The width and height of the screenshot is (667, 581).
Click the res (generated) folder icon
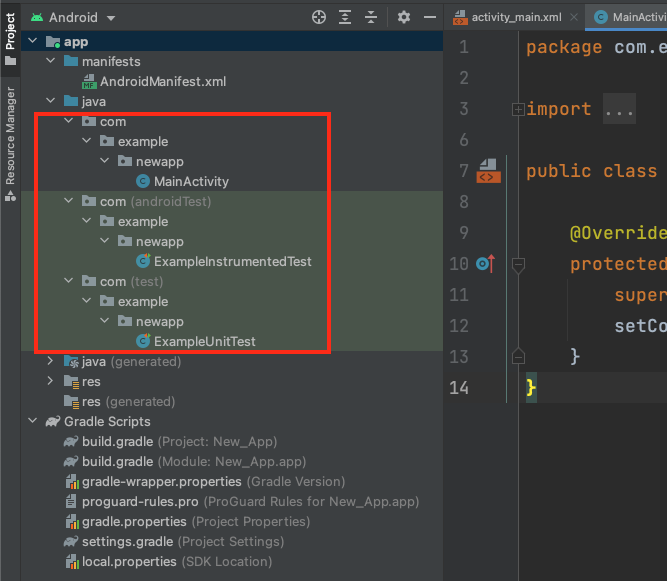coord(71,402)
